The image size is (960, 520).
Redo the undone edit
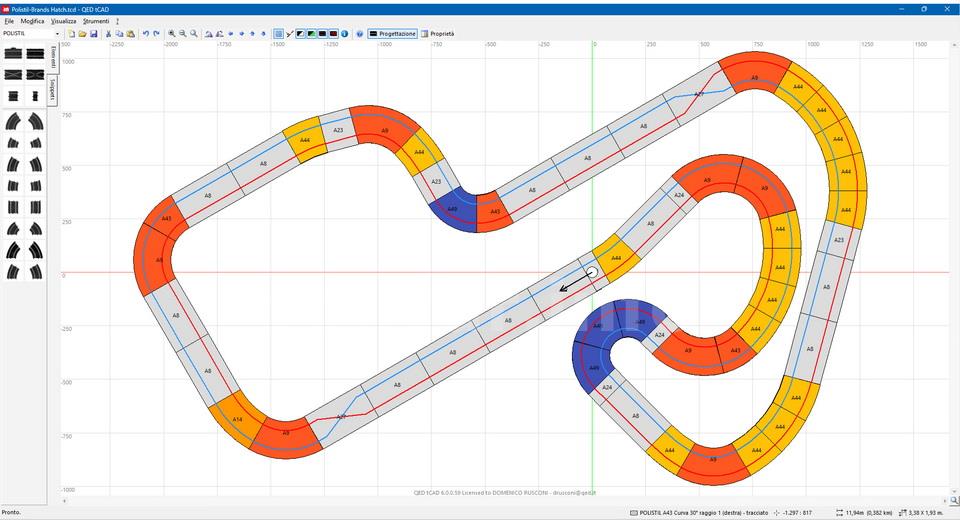coord(156,34)
